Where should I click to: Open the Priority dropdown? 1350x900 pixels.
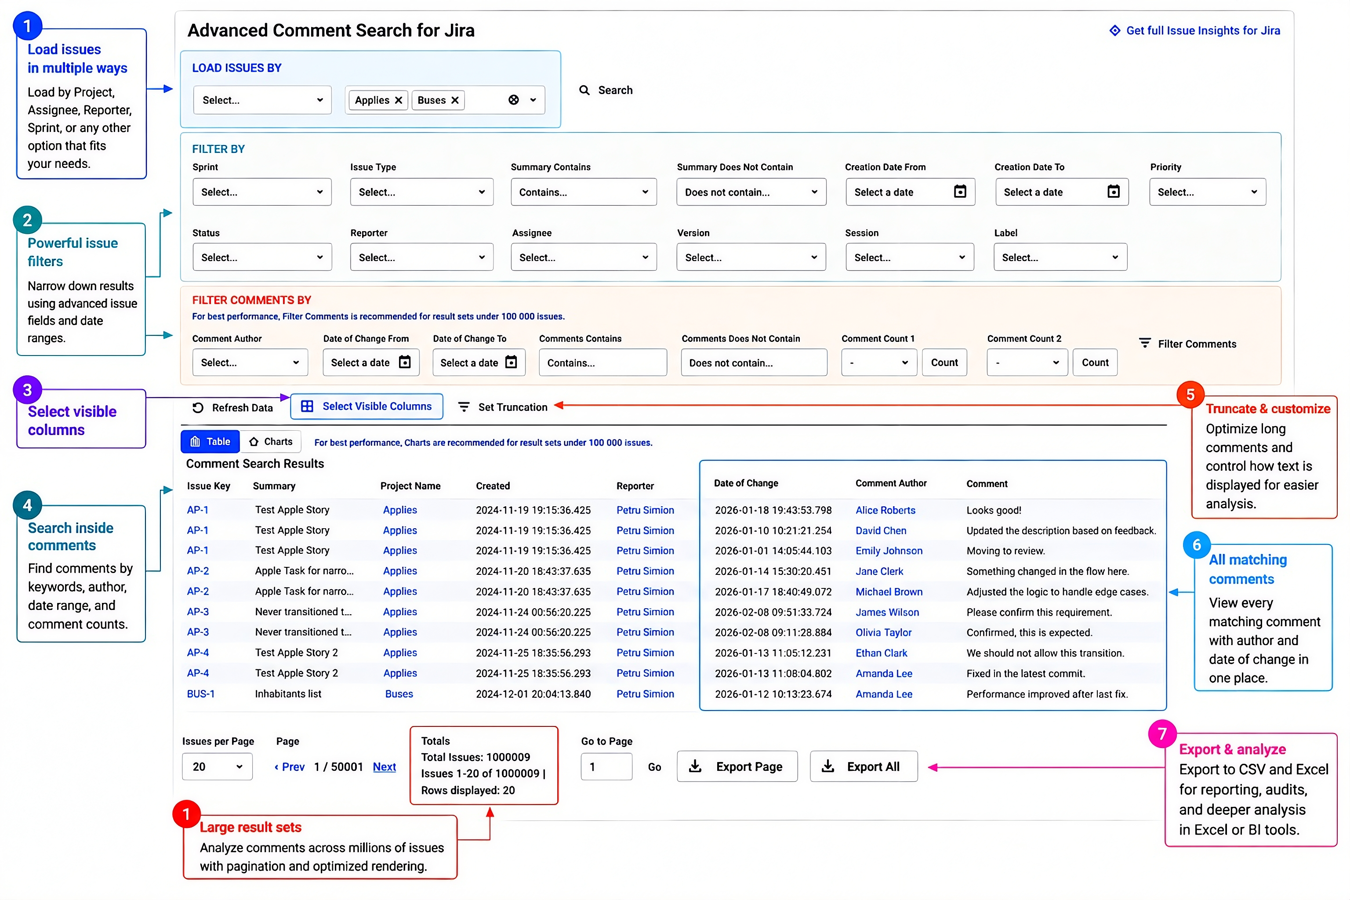1208,192
